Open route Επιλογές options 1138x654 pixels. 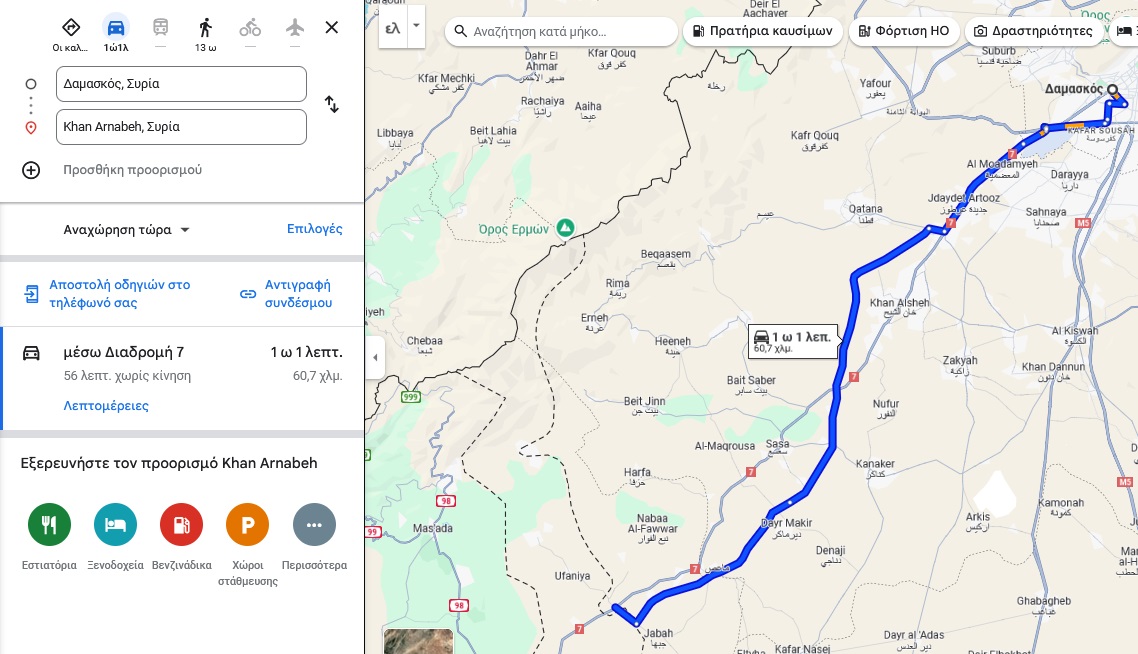pos(314,229)
